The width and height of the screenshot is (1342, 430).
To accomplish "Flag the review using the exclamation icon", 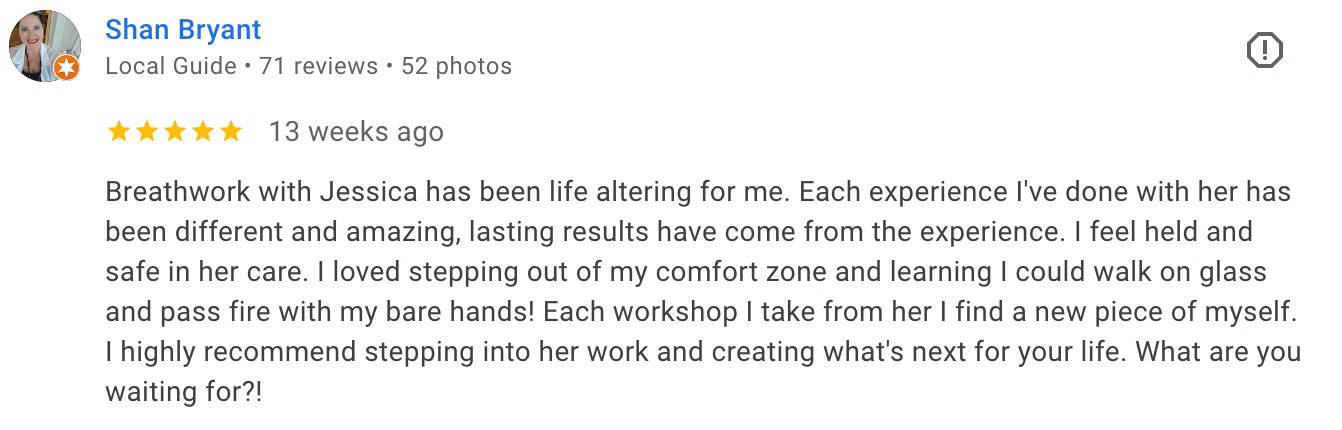I will tap(1265, 49).
